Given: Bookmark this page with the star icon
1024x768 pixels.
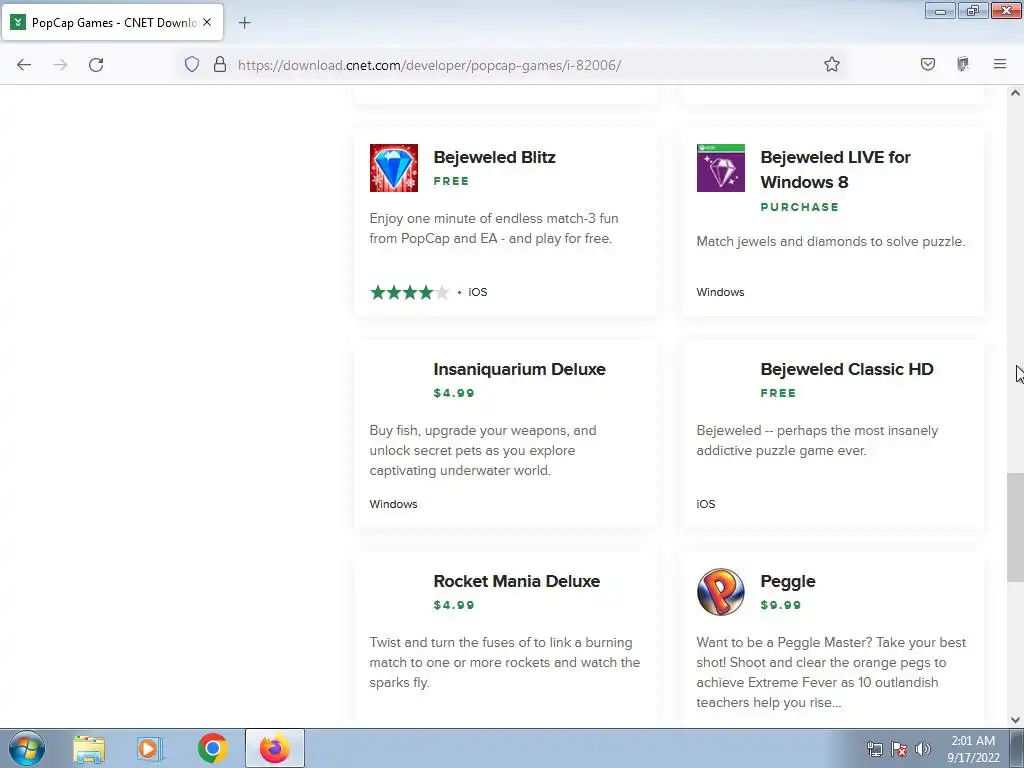Looking at the screenshot, I should [x=831, y=64].
